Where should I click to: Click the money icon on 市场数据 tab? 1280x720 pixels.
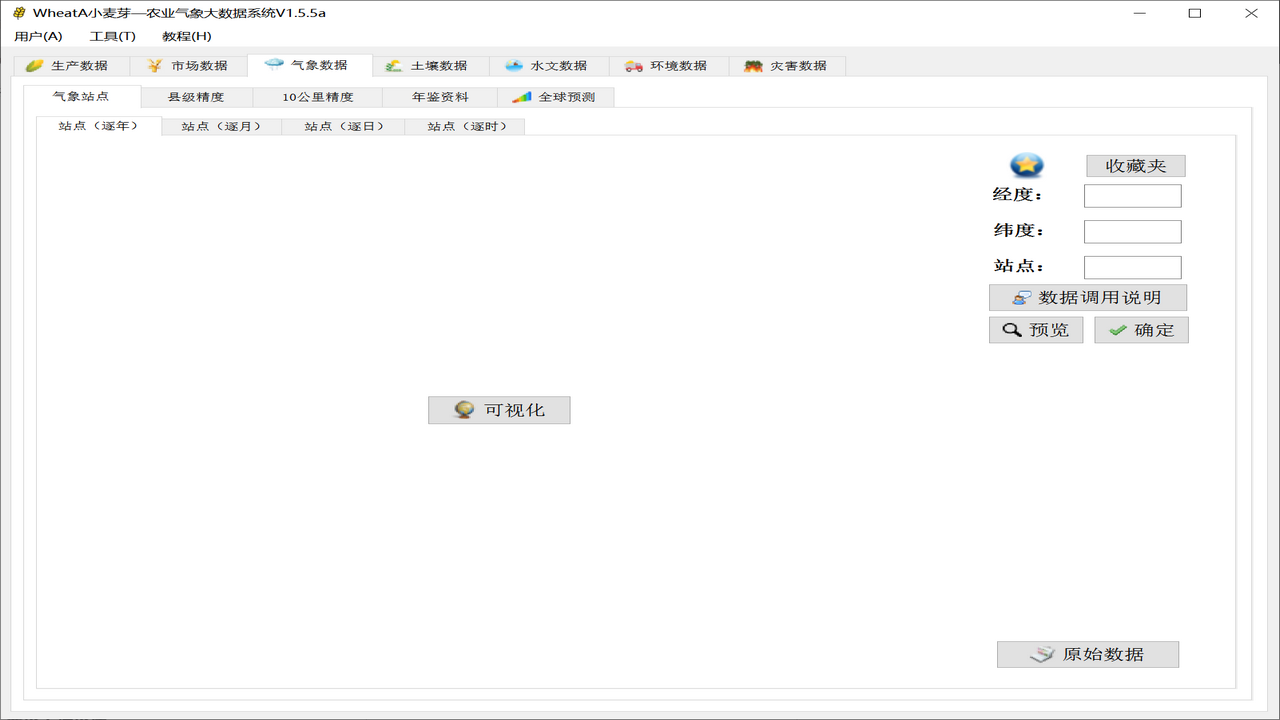click(x=152, y=64)
